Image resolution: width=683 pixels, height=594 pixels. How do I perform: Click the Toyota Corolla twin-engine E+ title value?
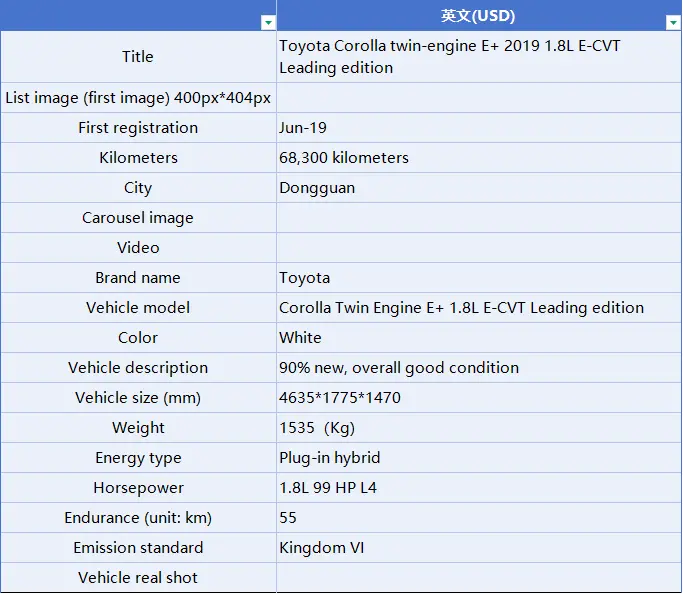click(479, 57)
